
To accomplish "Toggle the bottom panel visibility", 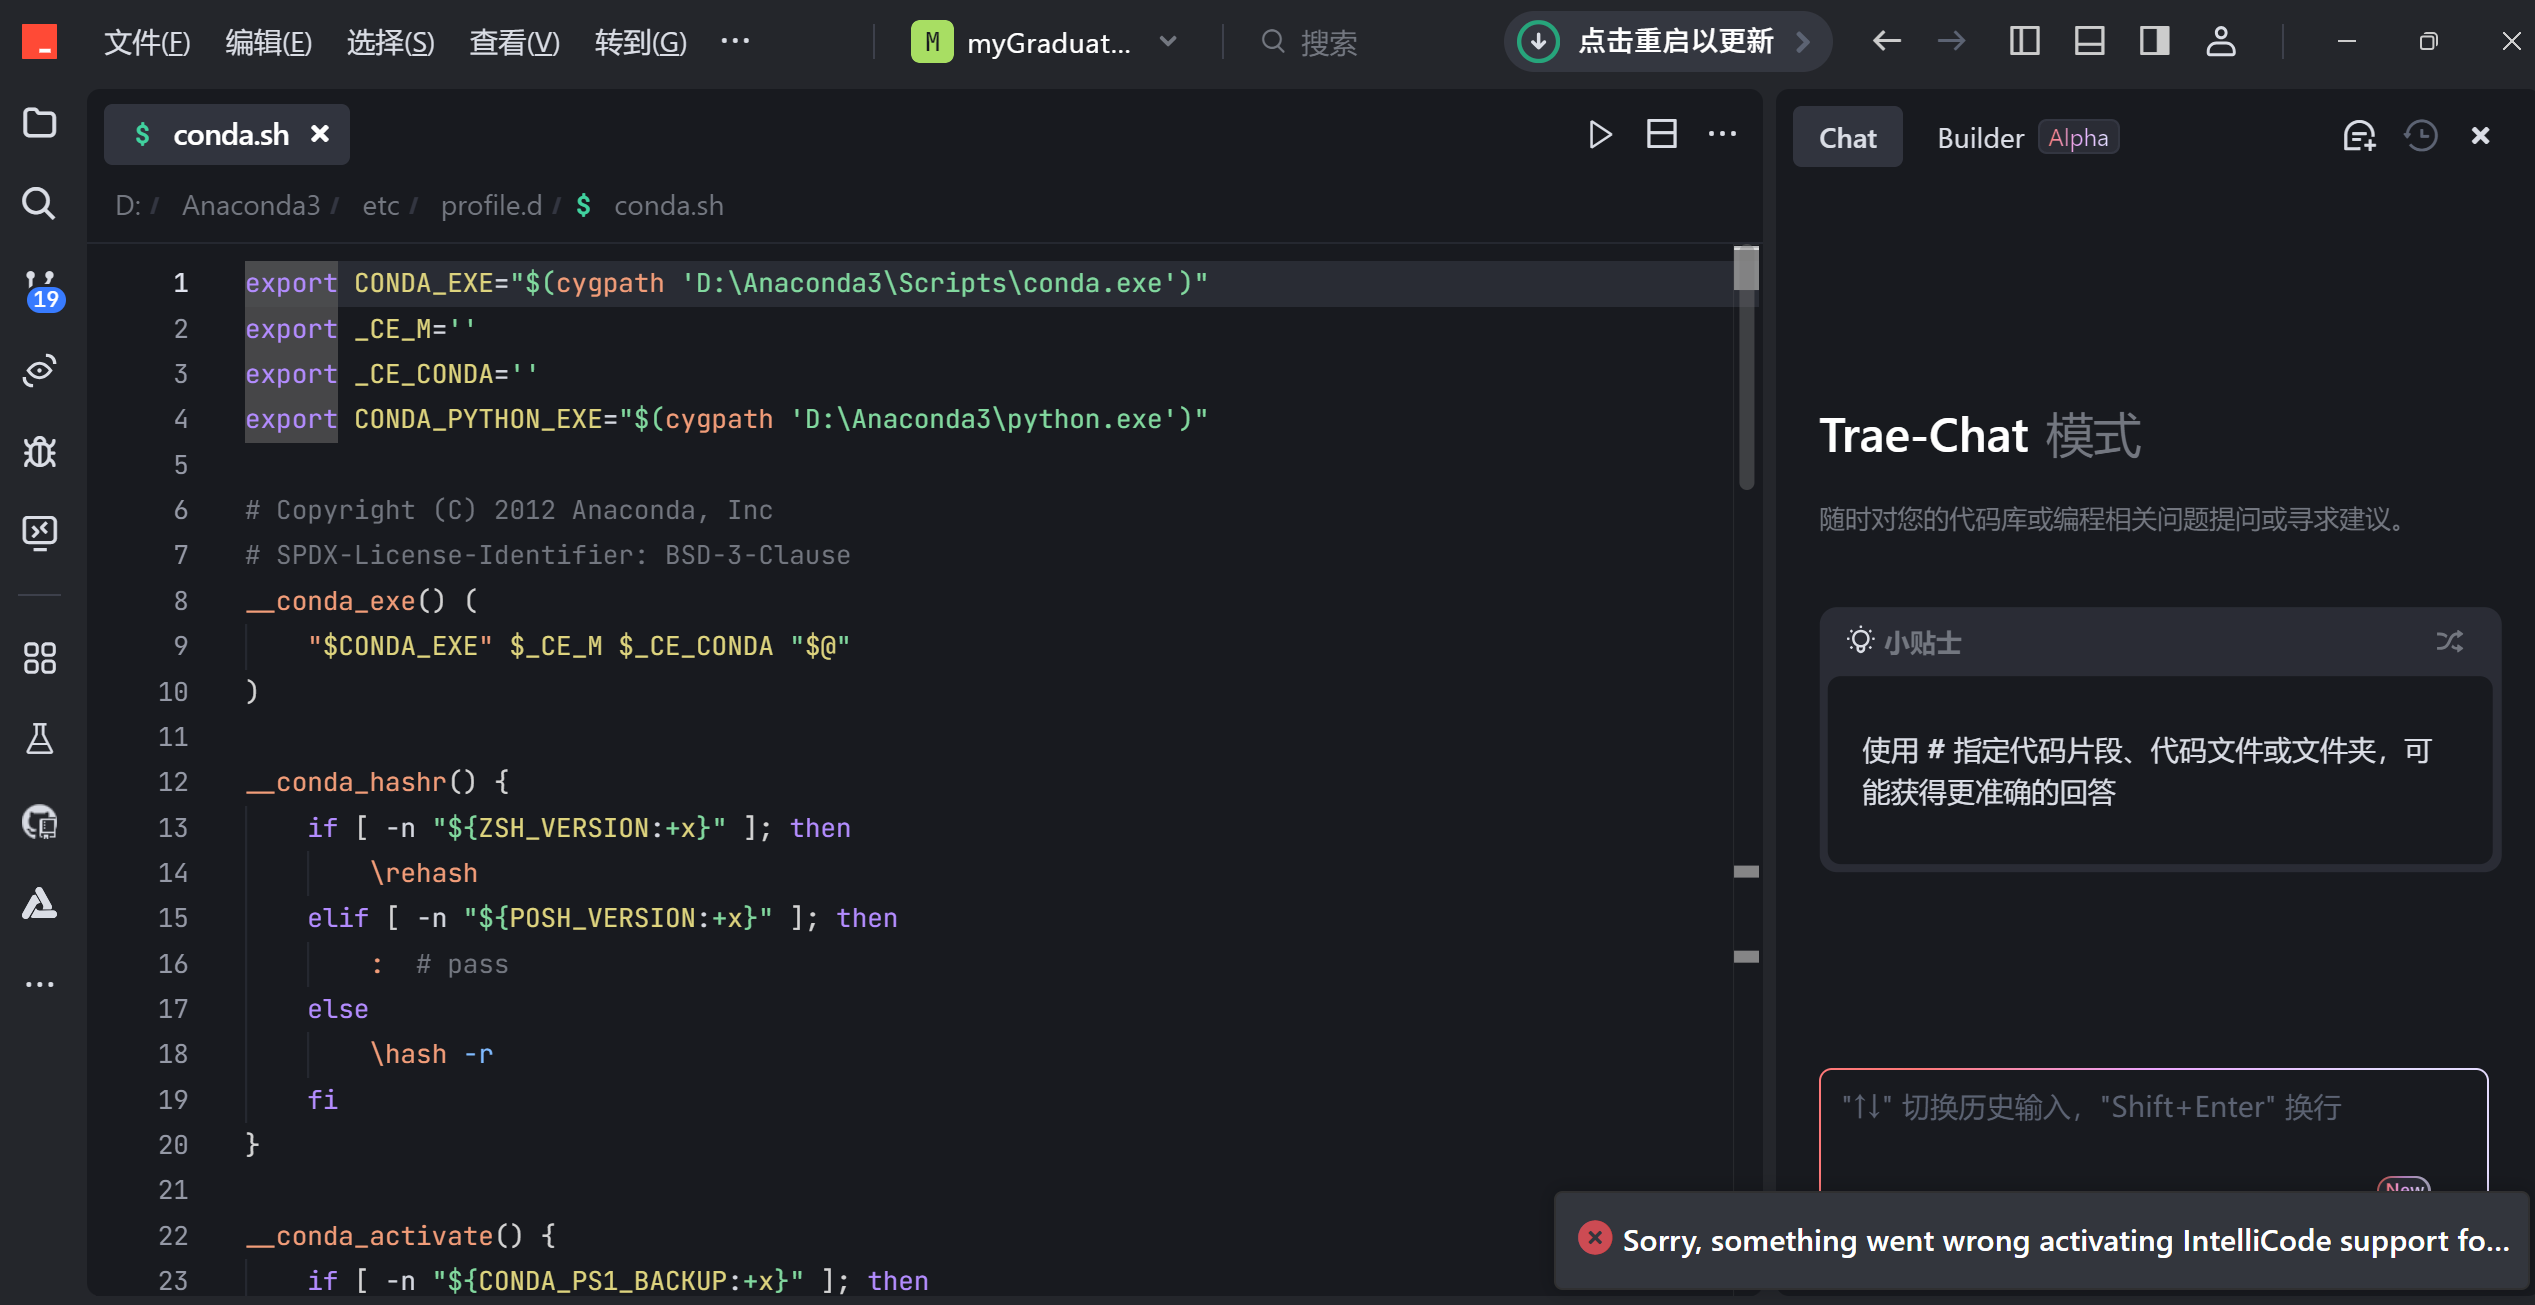I will pyautogui.click(x=2089, y=41).
